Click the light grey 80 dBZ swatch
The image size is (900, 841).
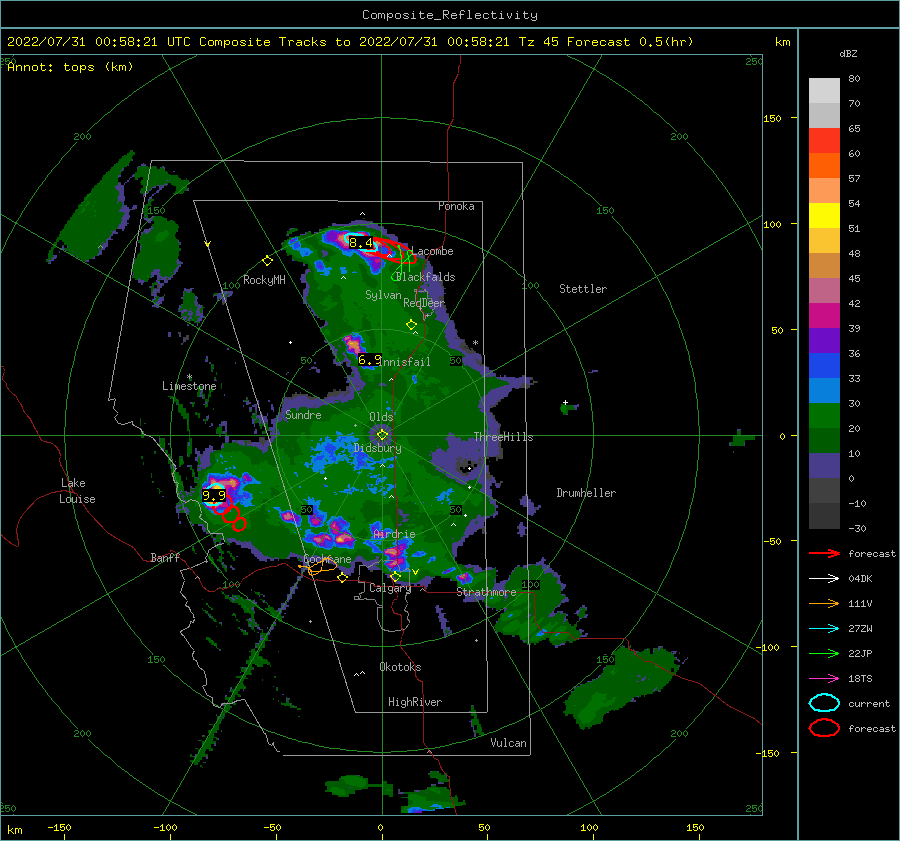click(824, 91)
